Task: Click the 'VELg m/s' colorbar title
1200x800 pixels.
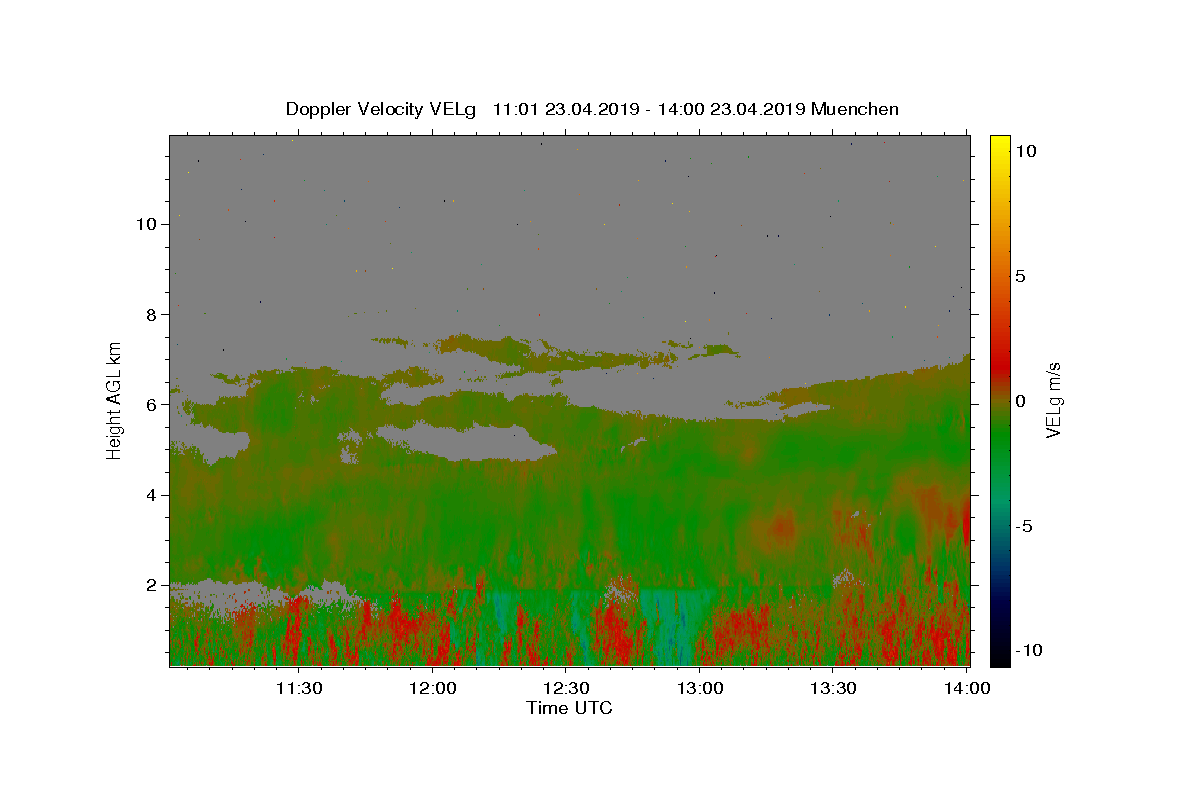Action: tap(1054, 400)
